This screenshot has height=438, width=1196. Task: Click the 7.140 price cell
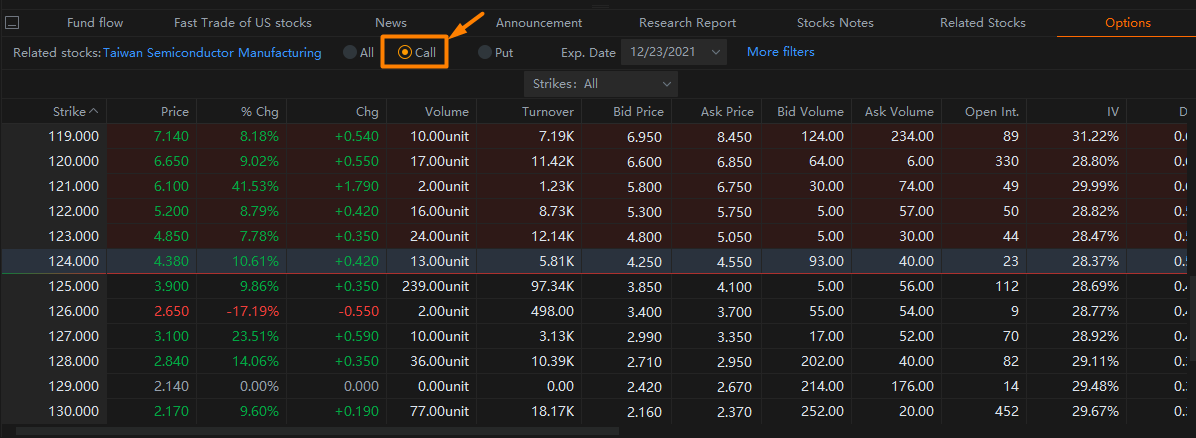coord(171,137)
